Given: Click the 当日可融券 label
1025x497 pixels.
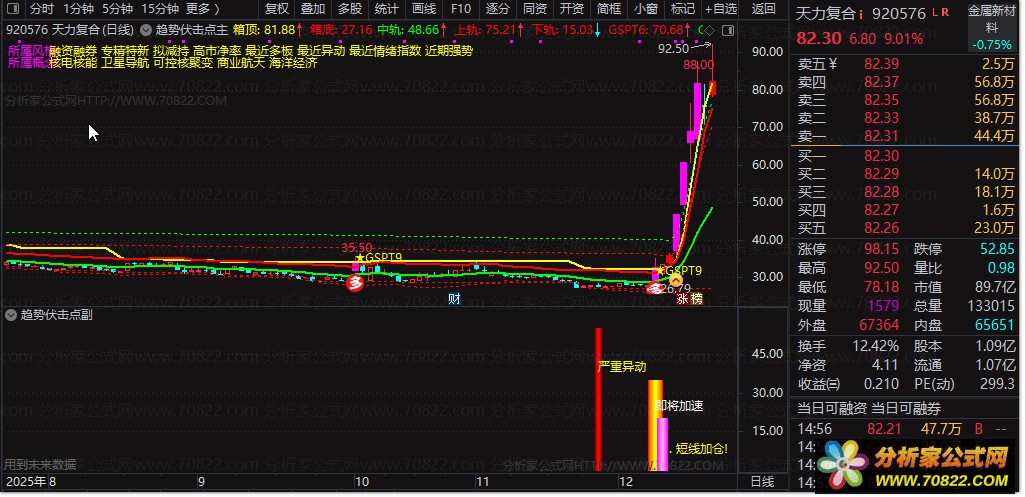Looking at the screenshot, I should coord(906,409).
